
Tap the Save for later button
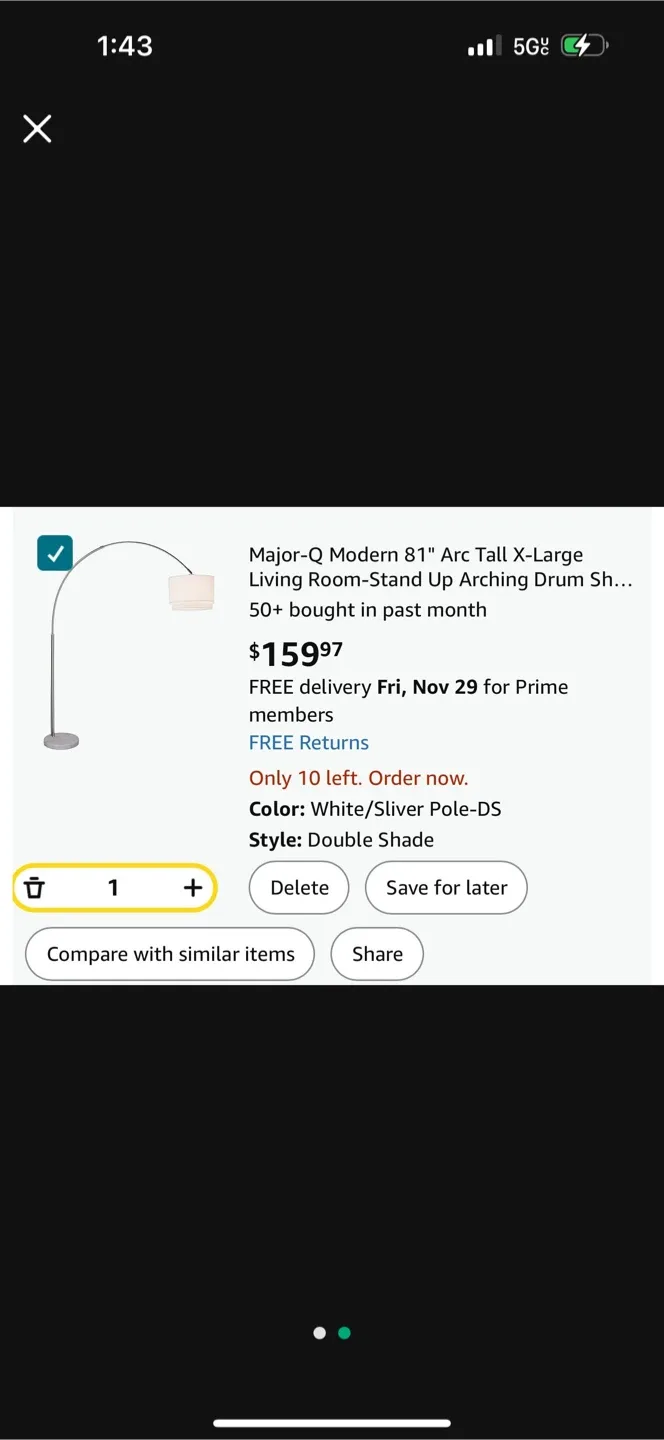coord(446,887)
